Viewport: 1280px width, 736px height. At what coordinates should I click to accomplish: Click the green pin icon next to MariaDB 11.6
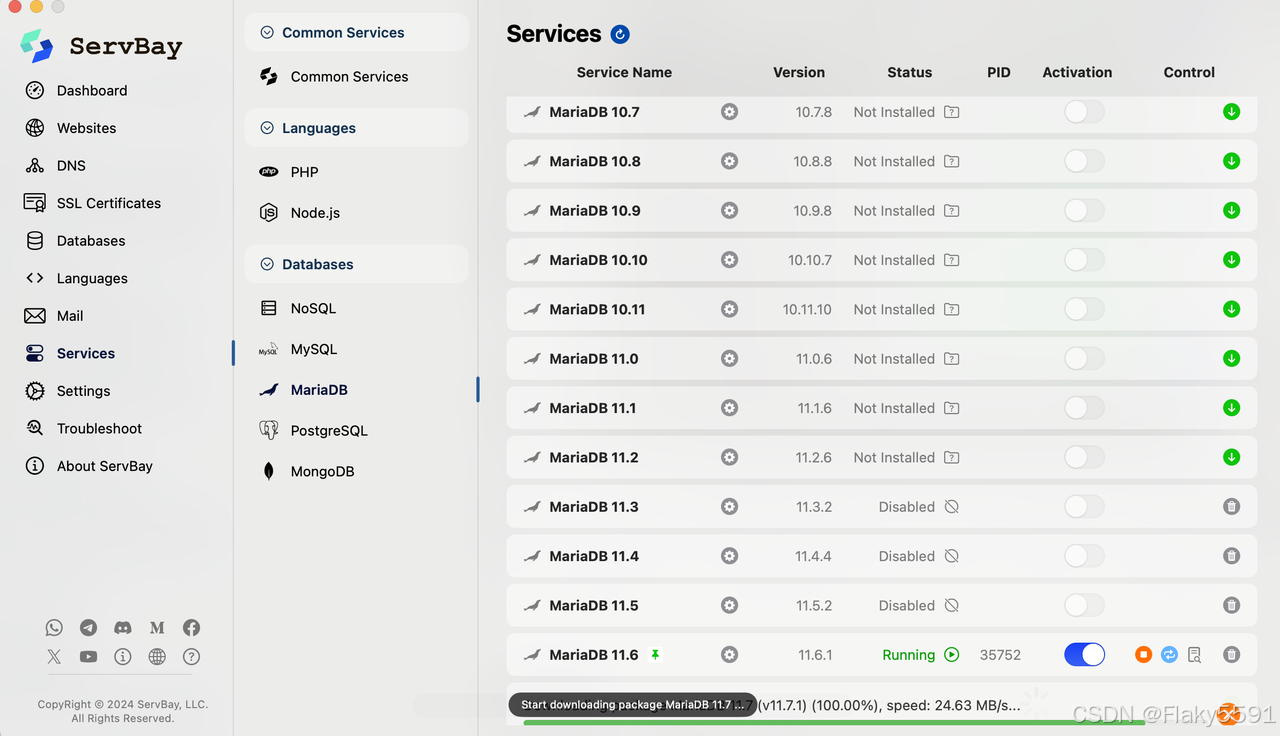click(655, 655)
